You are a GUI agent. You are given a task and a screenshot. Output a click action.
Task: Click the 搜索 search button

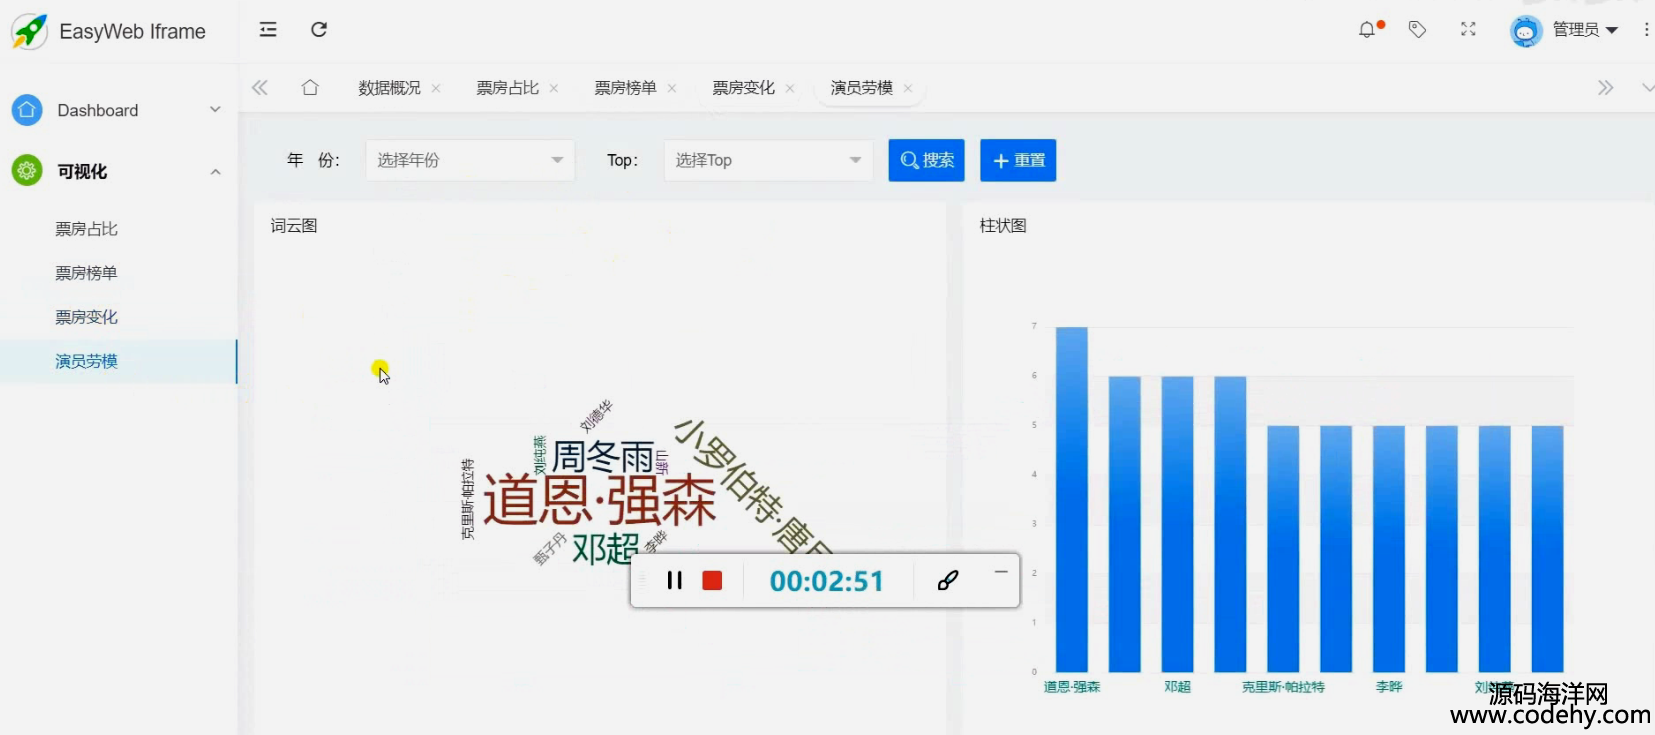click(926, 160)
